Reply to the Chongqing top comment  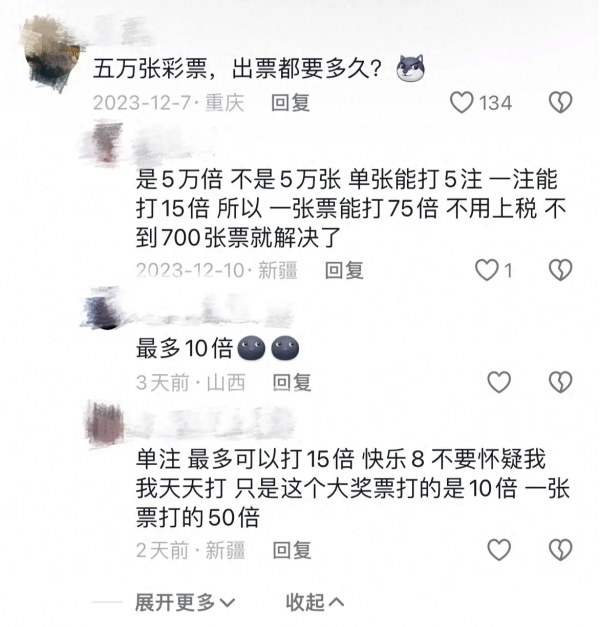[x=290, y=103]
